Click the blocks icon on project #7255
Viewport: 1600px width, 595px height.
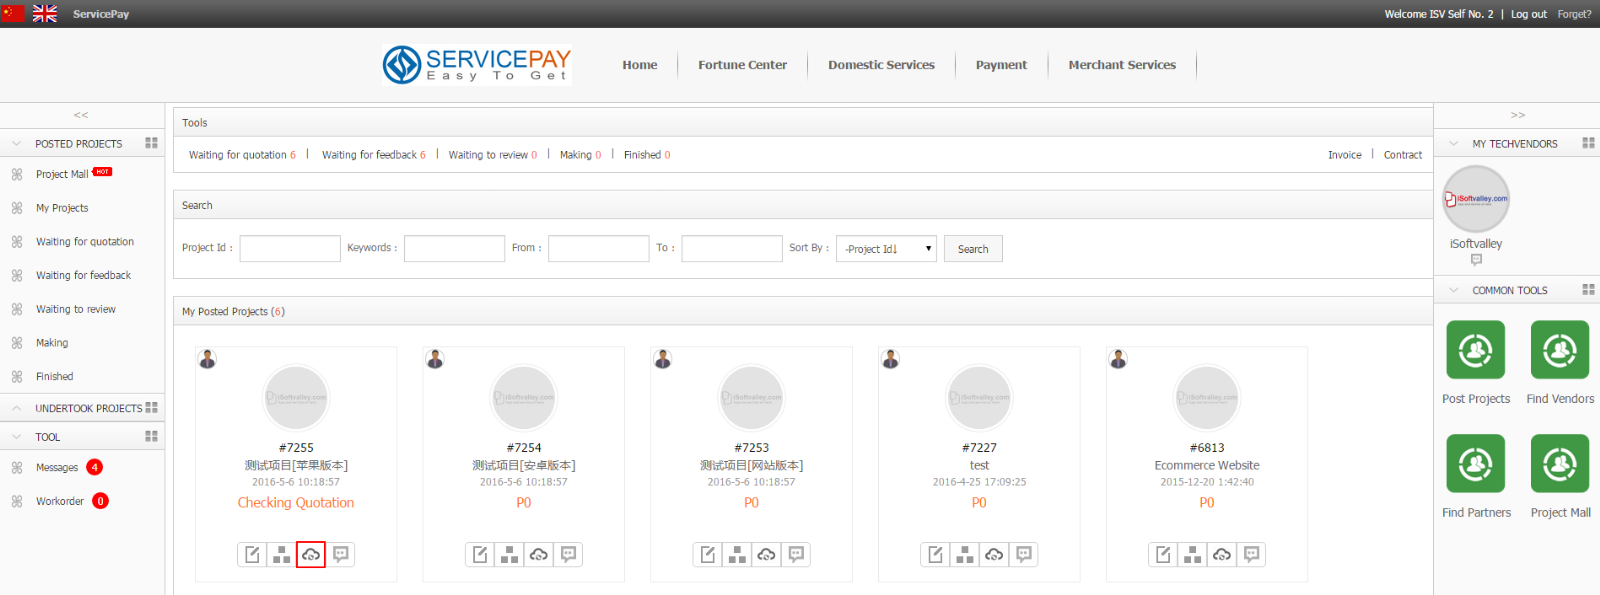[x=282, y=554]
